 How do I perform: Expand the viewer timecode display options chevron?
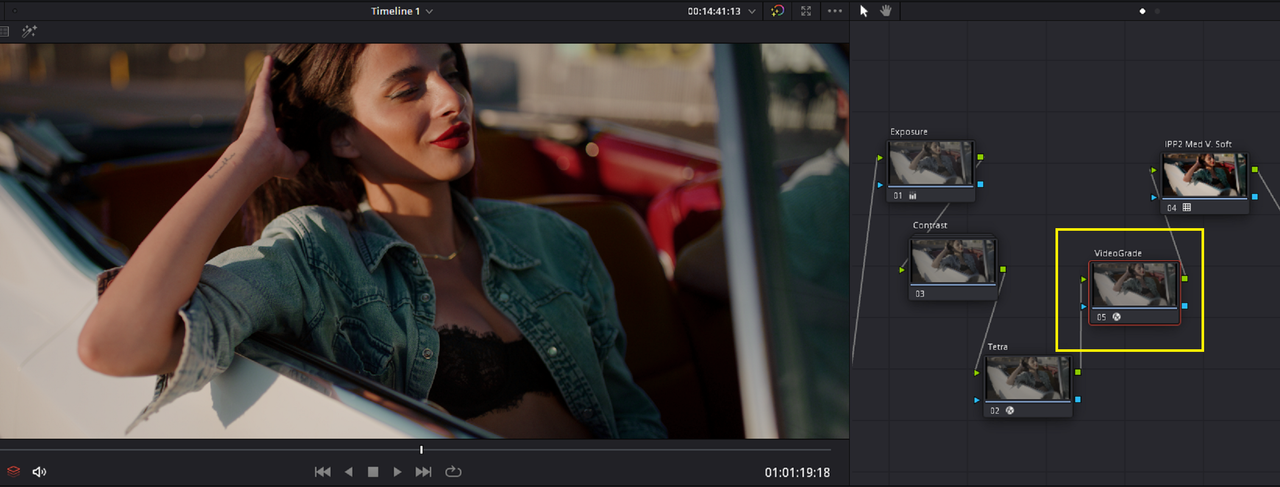tap(754, 12)
